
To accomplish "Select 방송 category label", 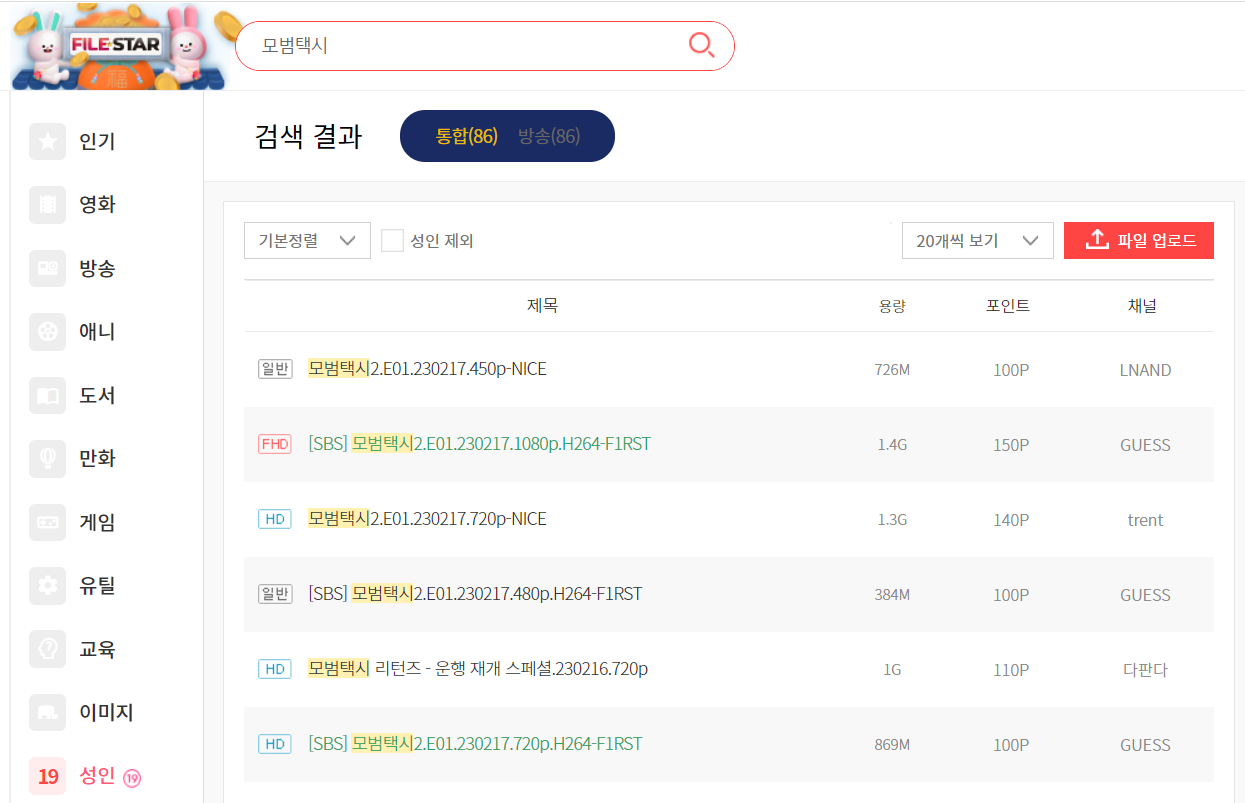I will 97,268.
